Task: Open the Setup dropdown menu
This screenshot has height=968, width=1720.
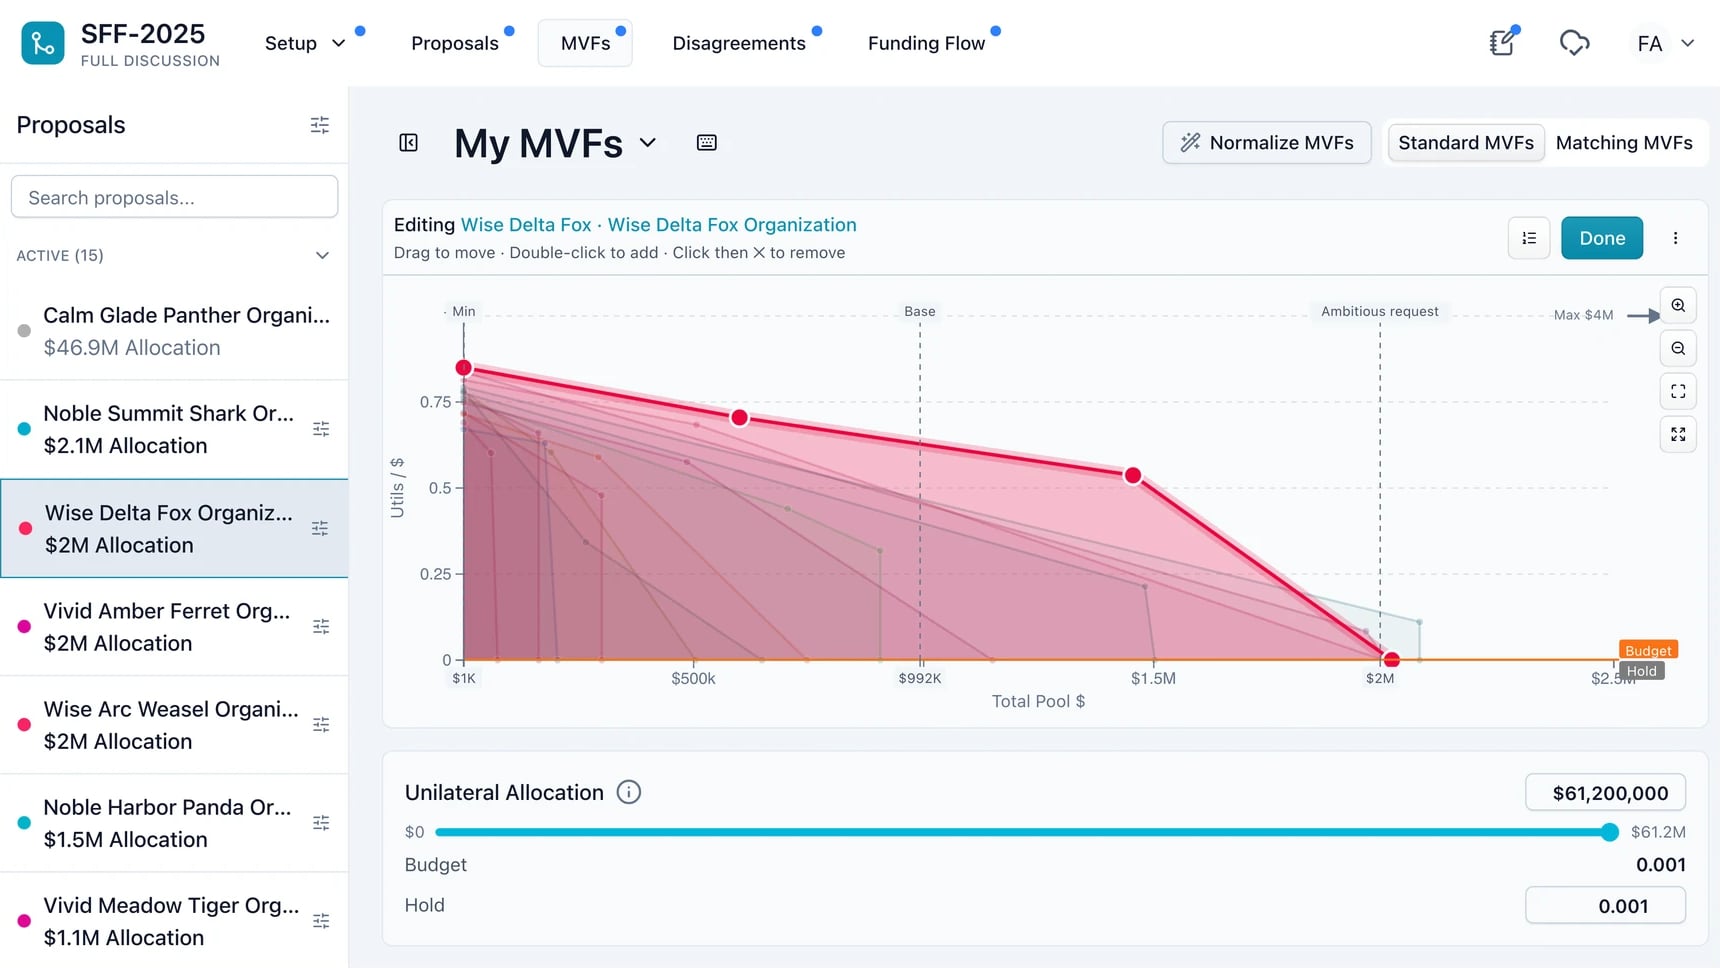Action: click(305, 43)
